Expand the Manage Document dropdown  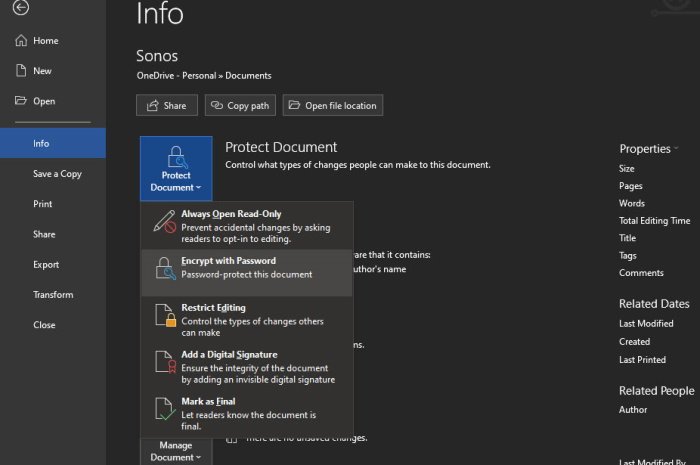click(x=176, y=451)
